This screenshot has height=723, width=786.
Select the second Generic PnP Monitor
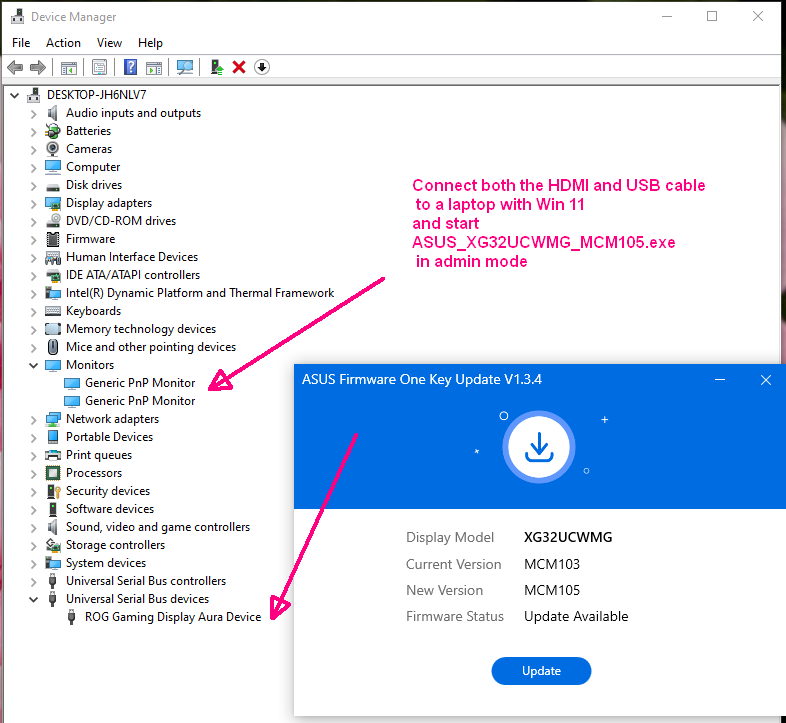[x=140, y=401]
